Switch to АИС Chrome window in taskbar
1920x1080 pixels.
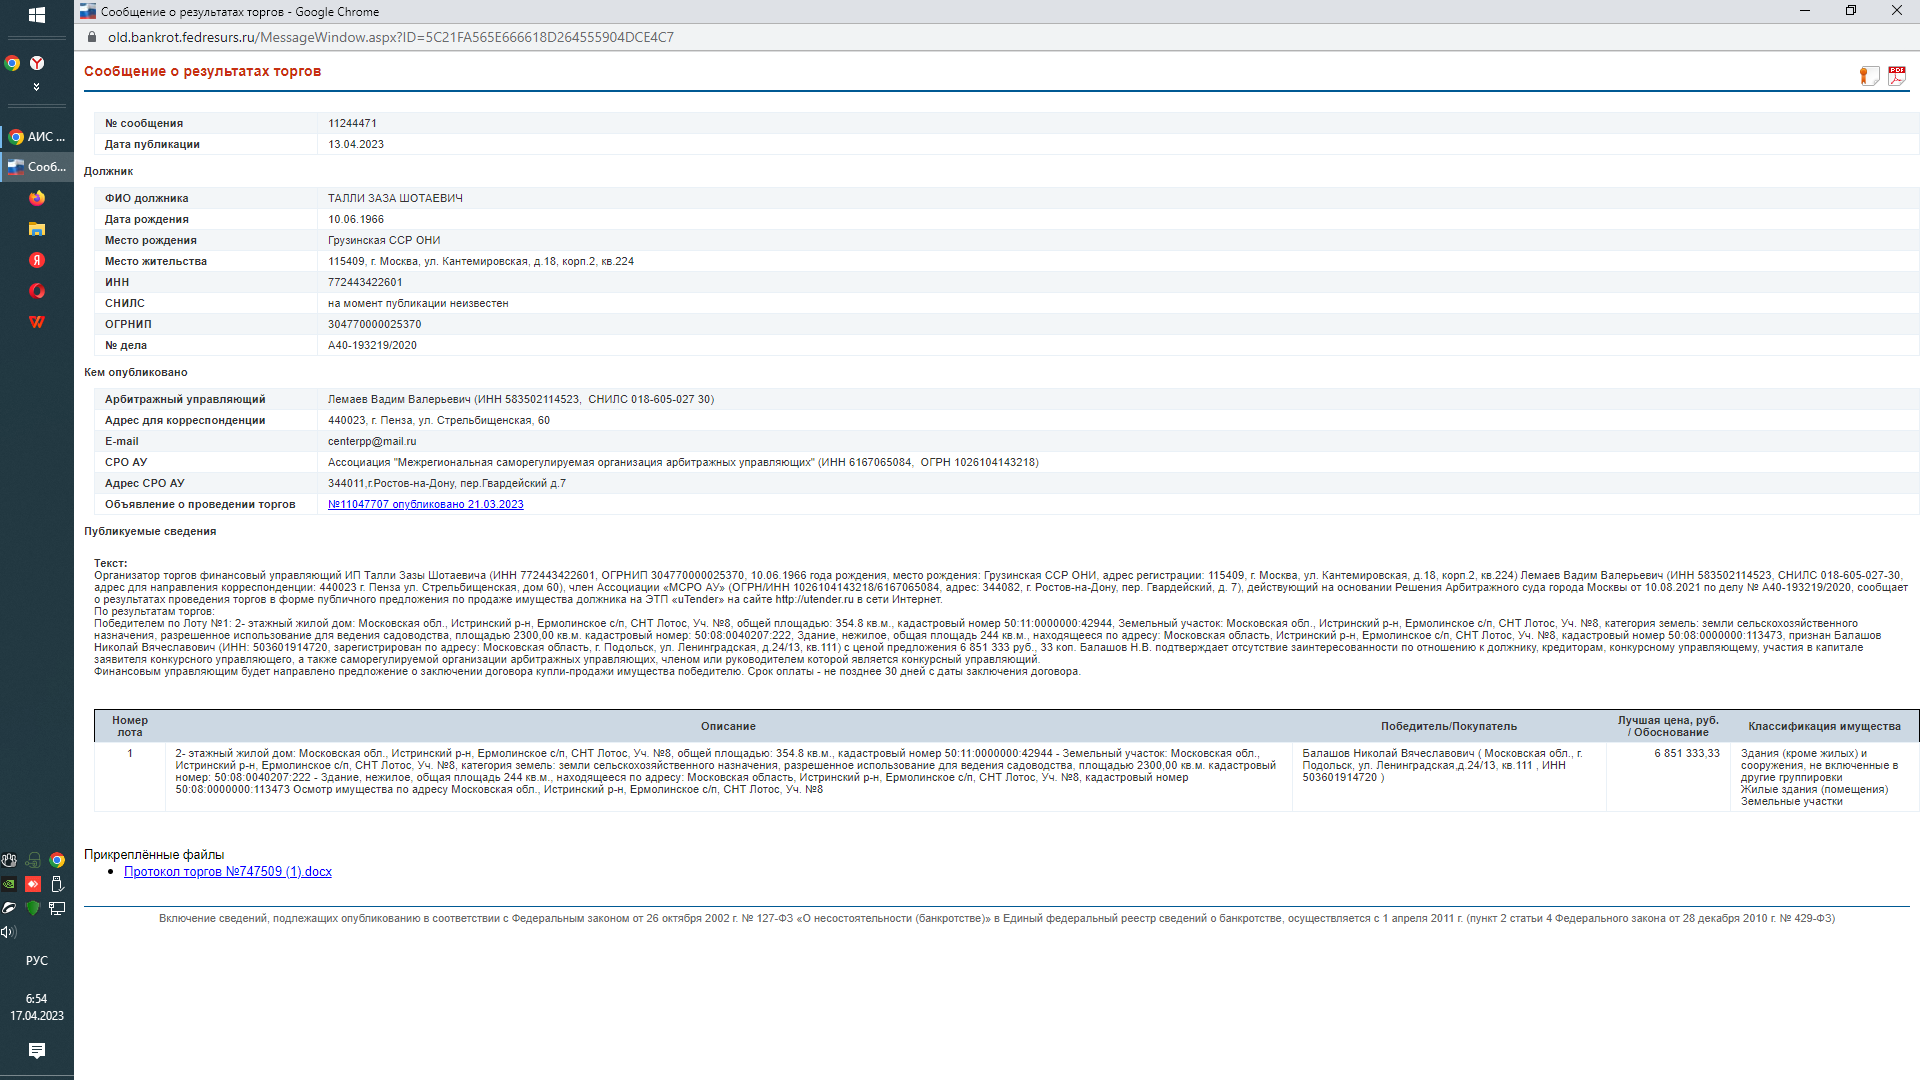click(37, 137)
